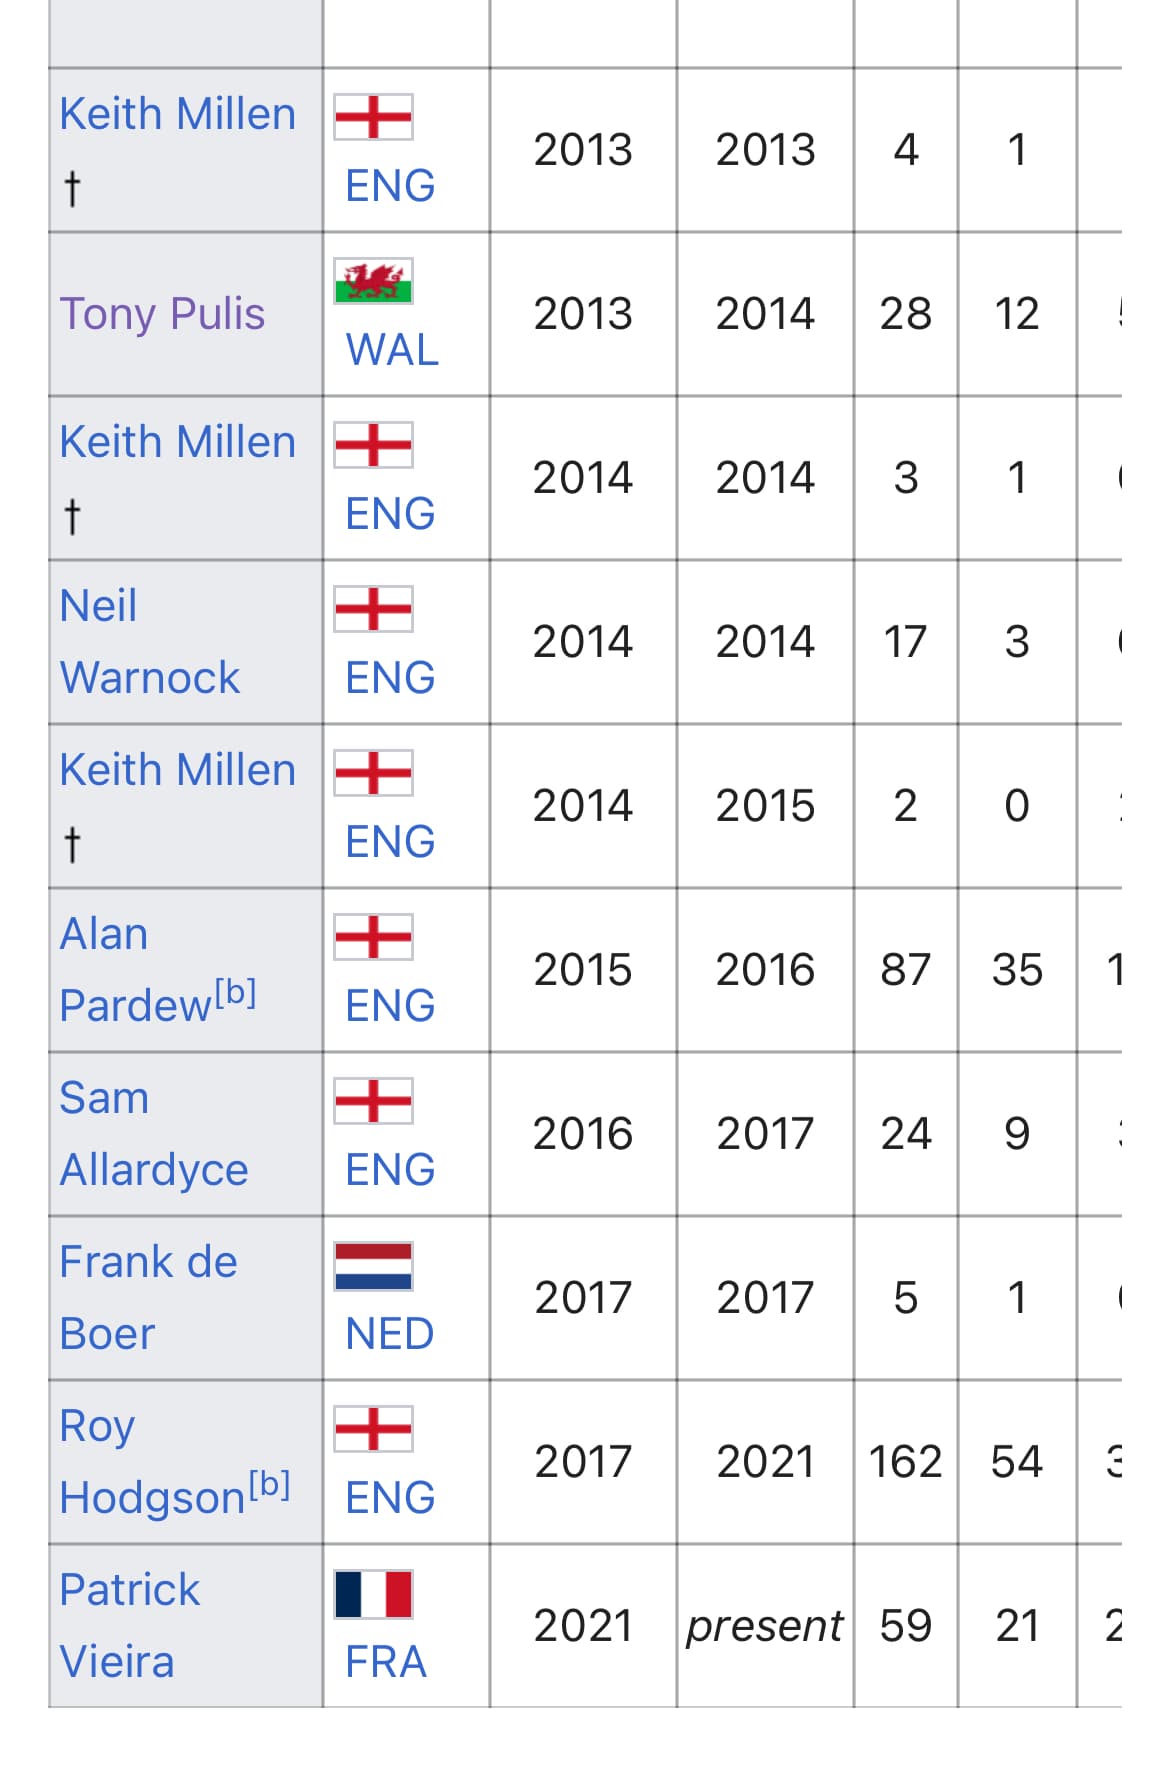Image resolution: width=1170 pixels, height=1766 pixels.
Task: Open footnote [b] beside Alan Pardew
Action: [x=235, y=992]
